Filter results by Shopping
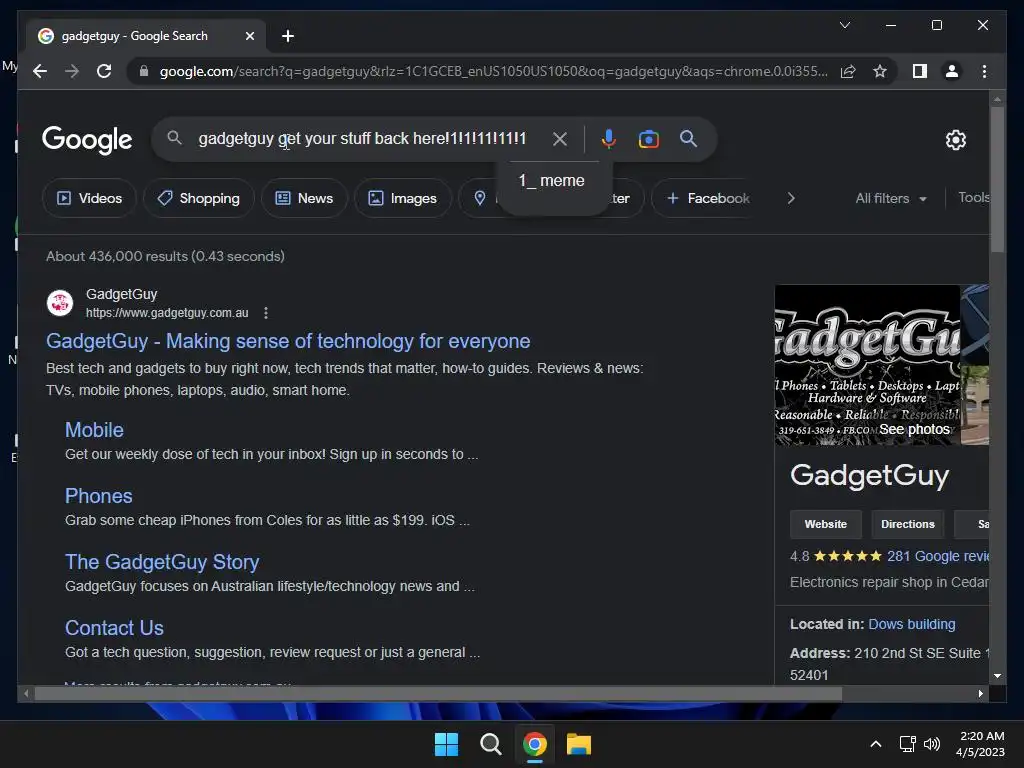This screenshot has width=1024, height=768. click(x=199, y=198)
